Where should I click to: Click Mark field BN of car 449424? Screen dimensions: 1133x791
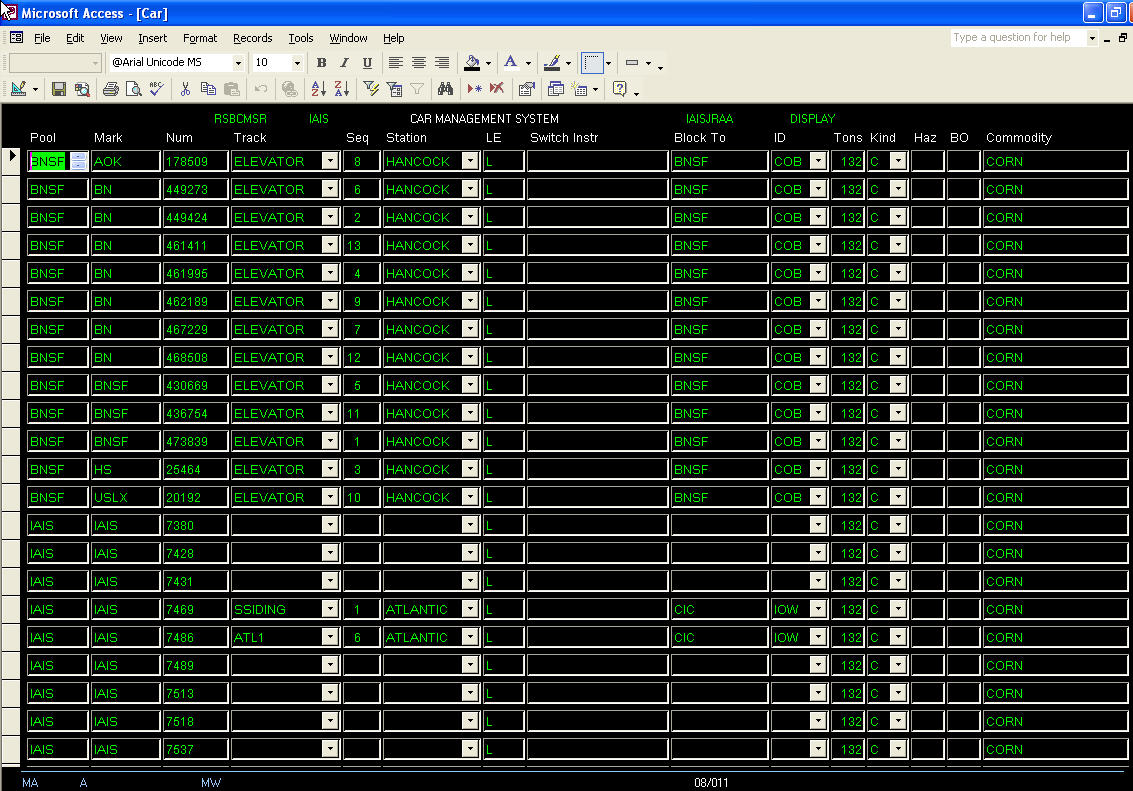(126, 217)
